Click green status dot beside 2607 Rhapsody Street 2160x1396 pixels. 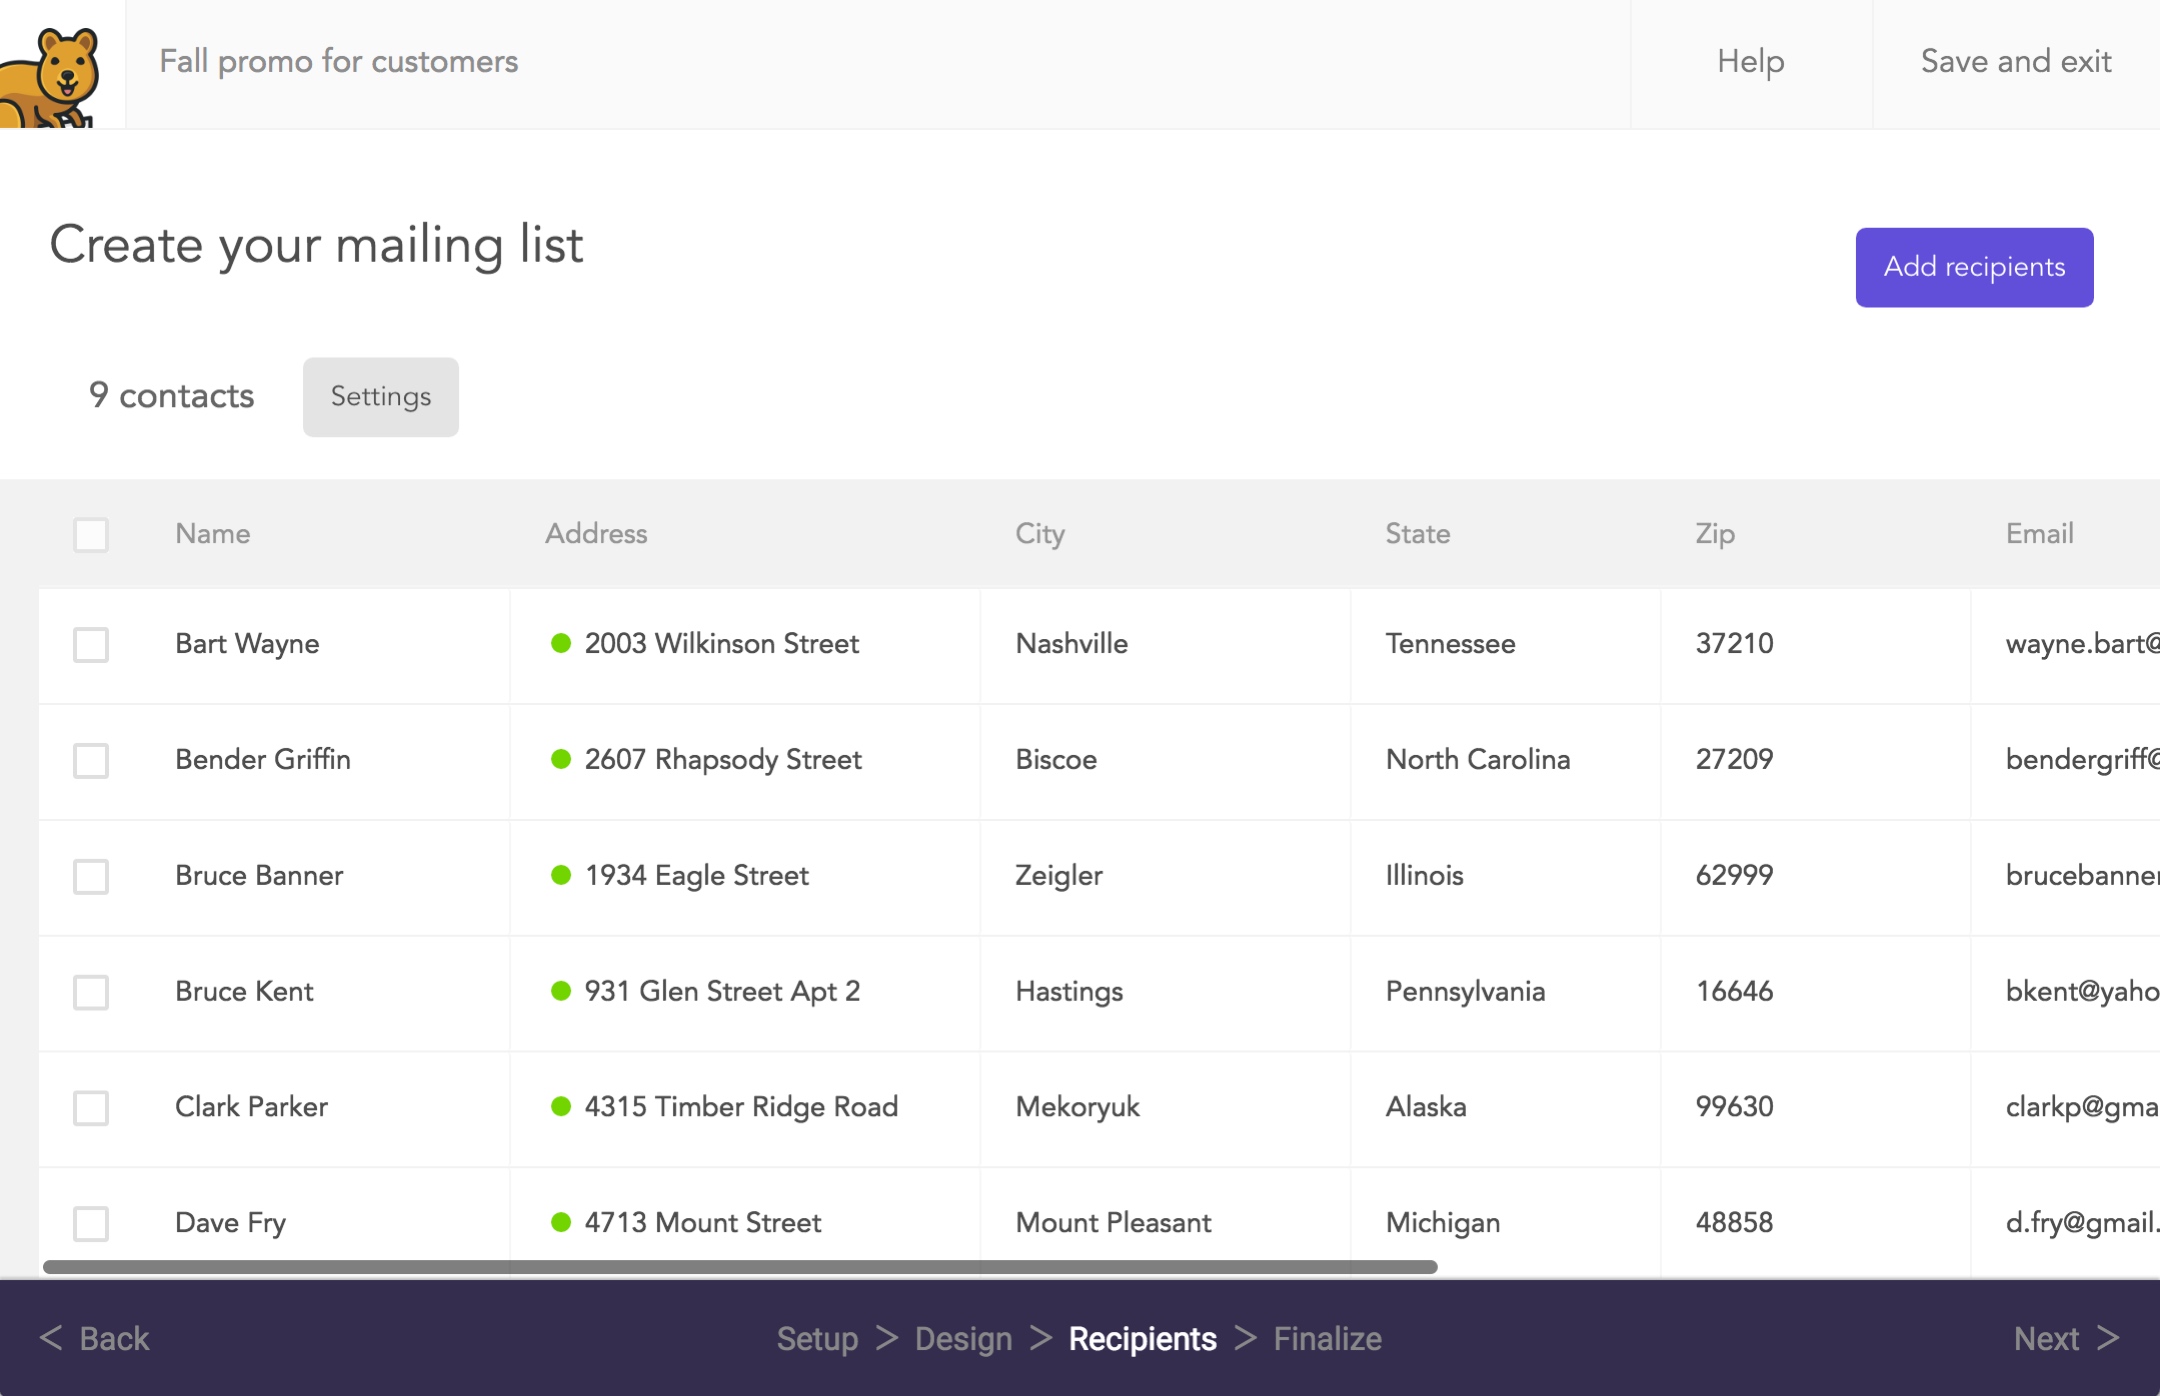click(561, 759)
